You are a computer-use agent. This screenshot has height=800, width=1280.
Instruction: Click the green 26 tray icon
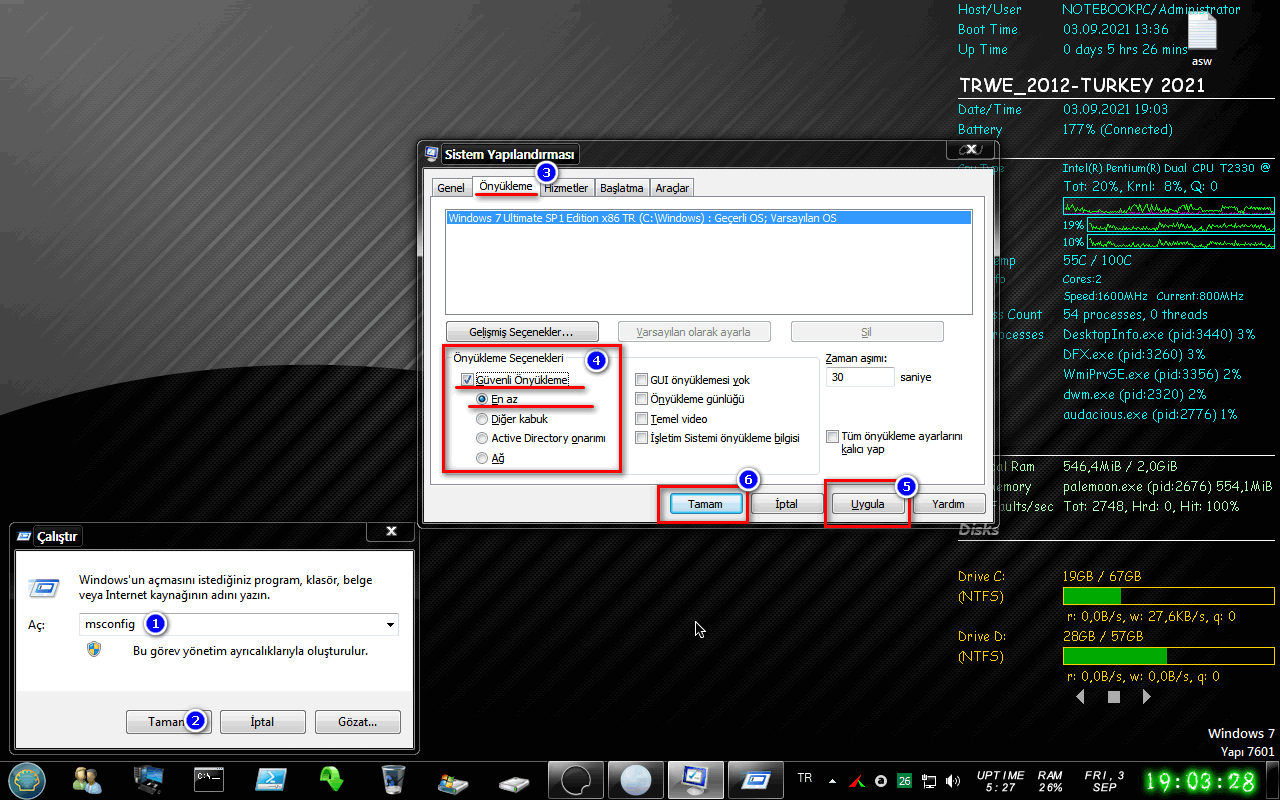(x=904, y=780)
